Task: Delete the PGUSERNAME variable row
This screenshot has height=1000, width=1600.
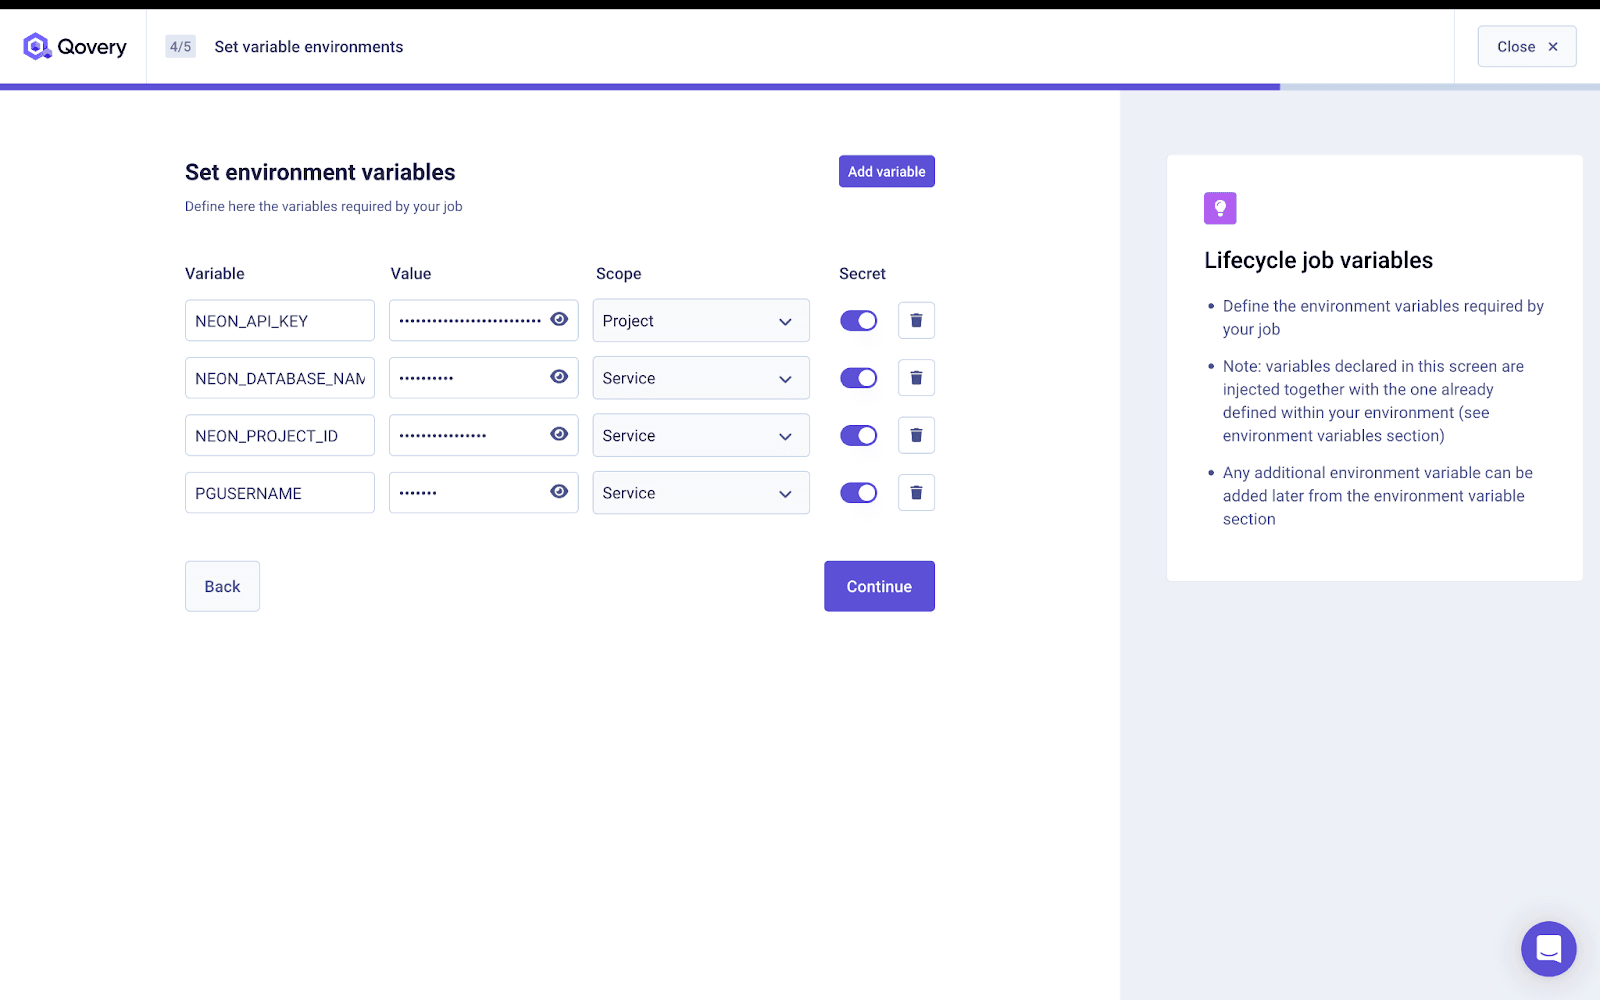Action: click(x=916, y=493)
